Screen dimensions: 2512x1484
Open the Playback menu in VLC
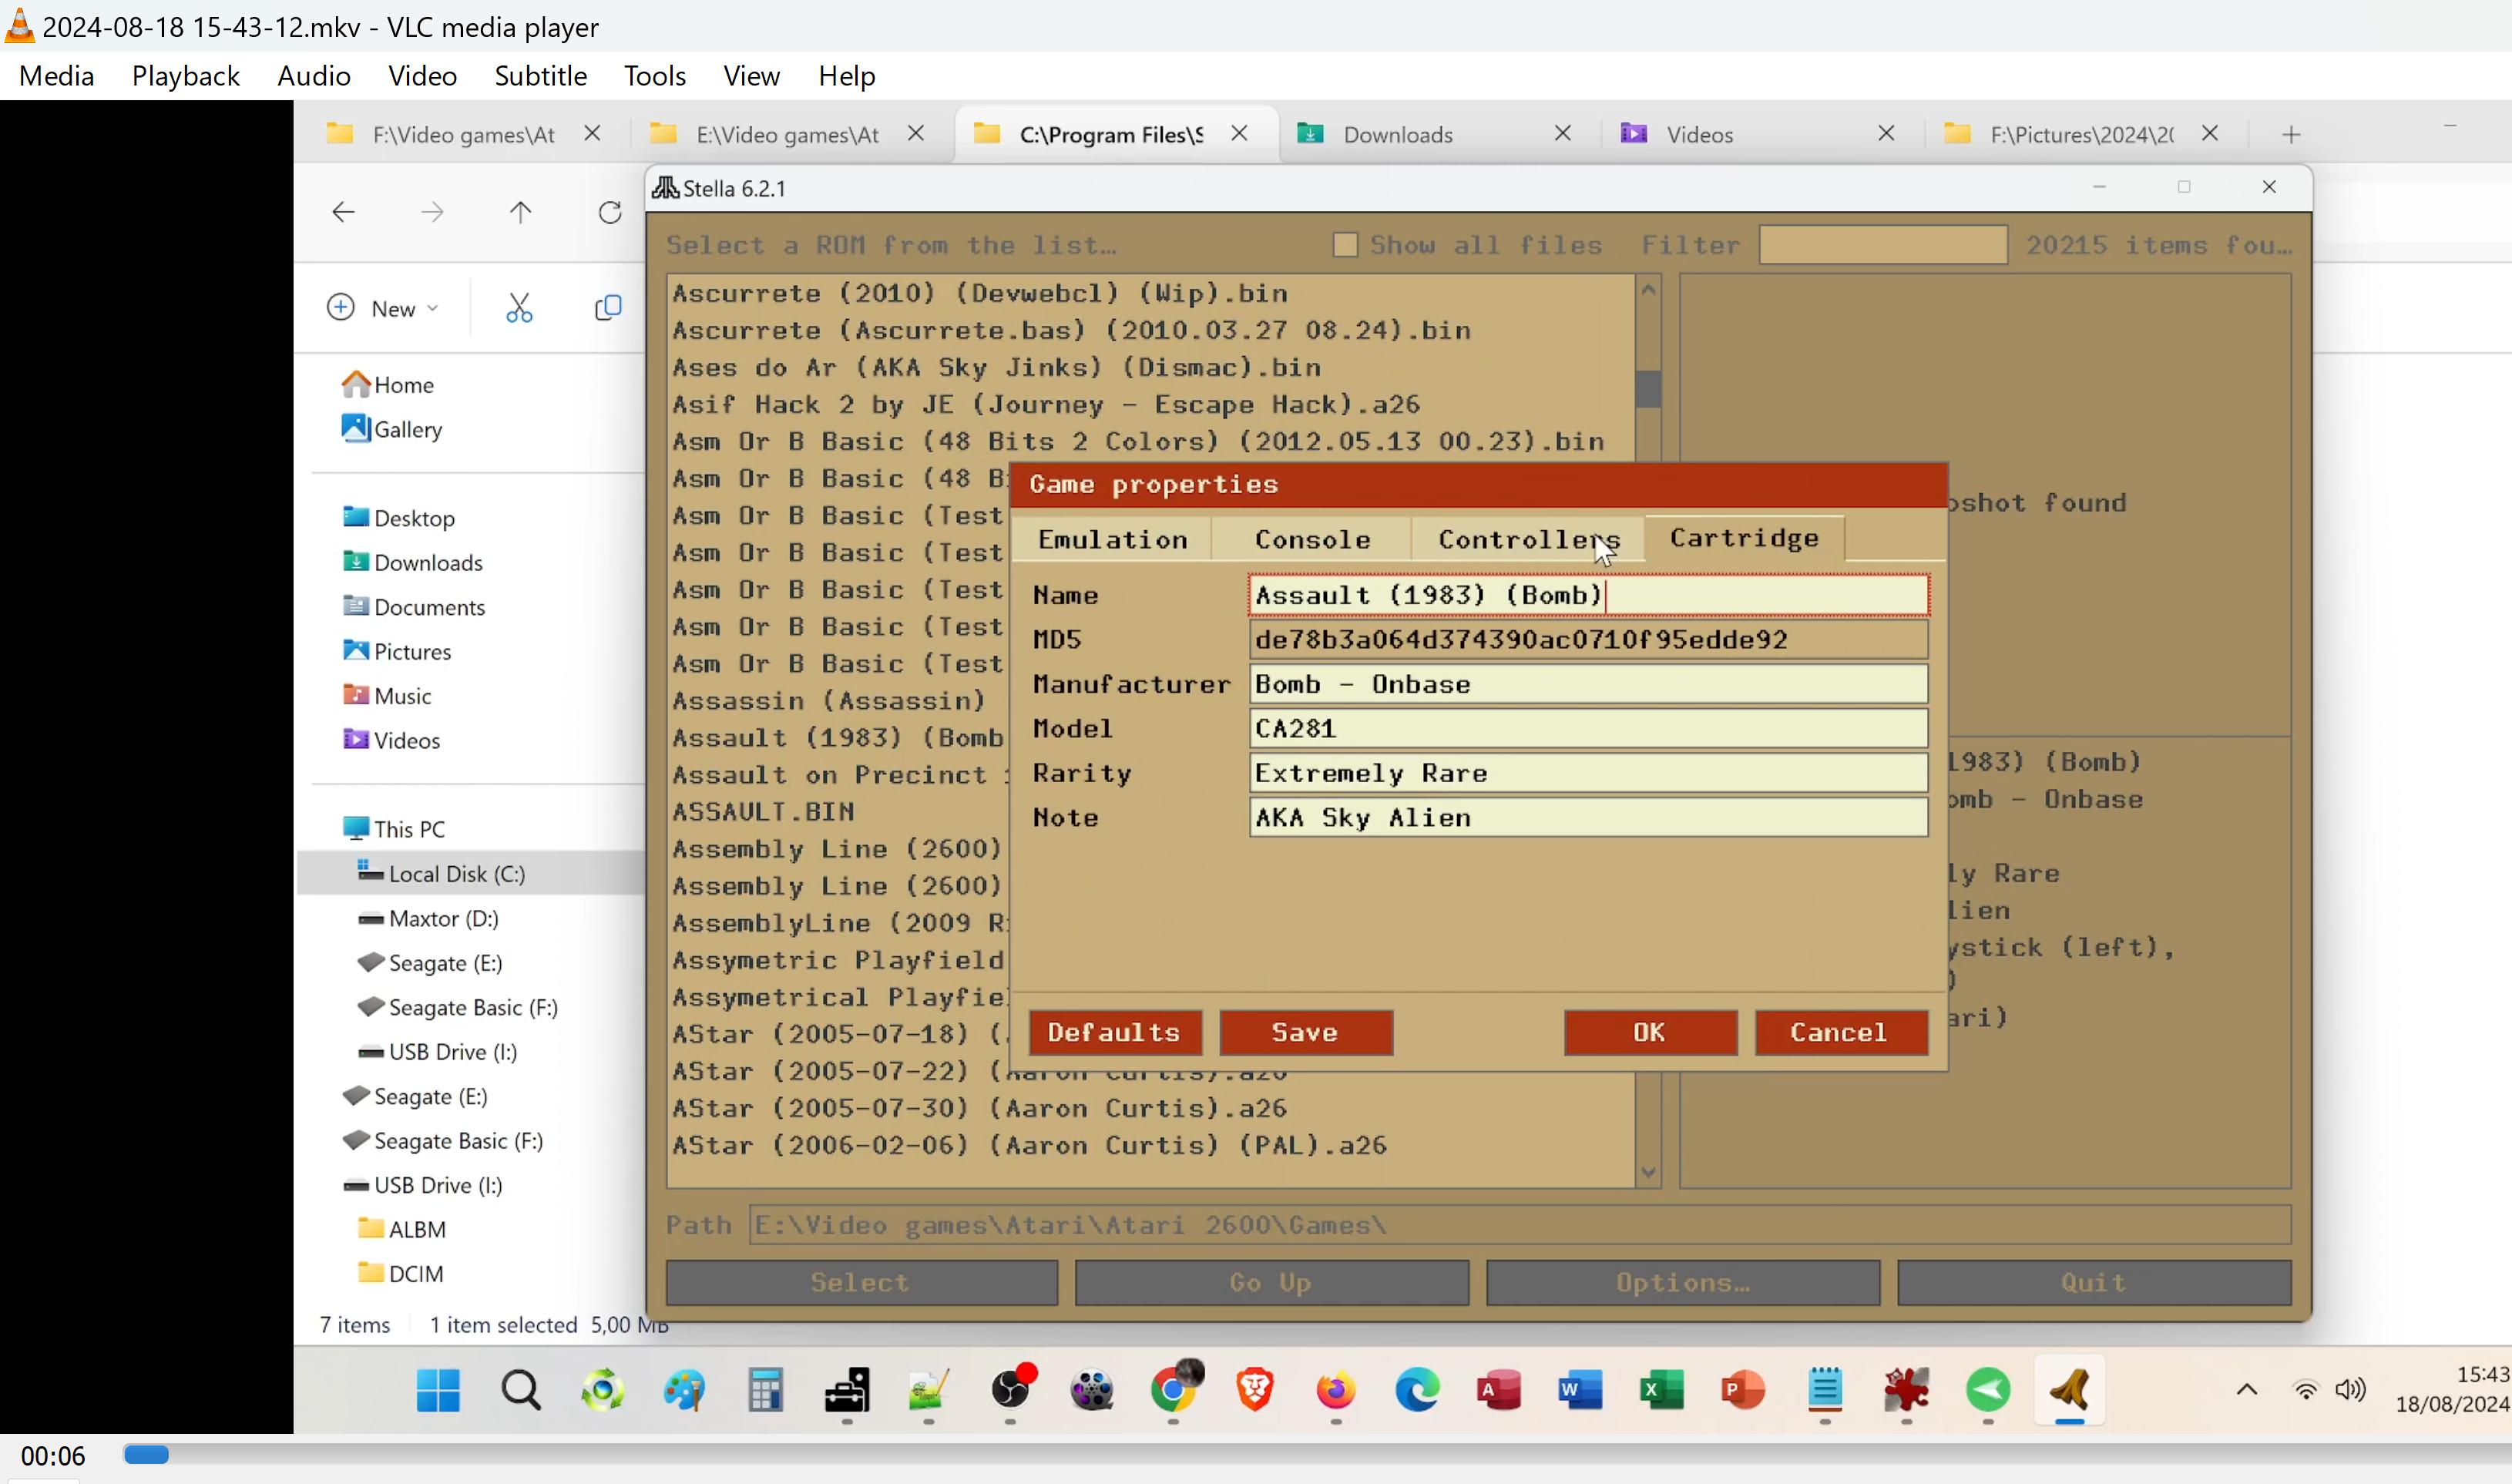click(x=185, y=76)
